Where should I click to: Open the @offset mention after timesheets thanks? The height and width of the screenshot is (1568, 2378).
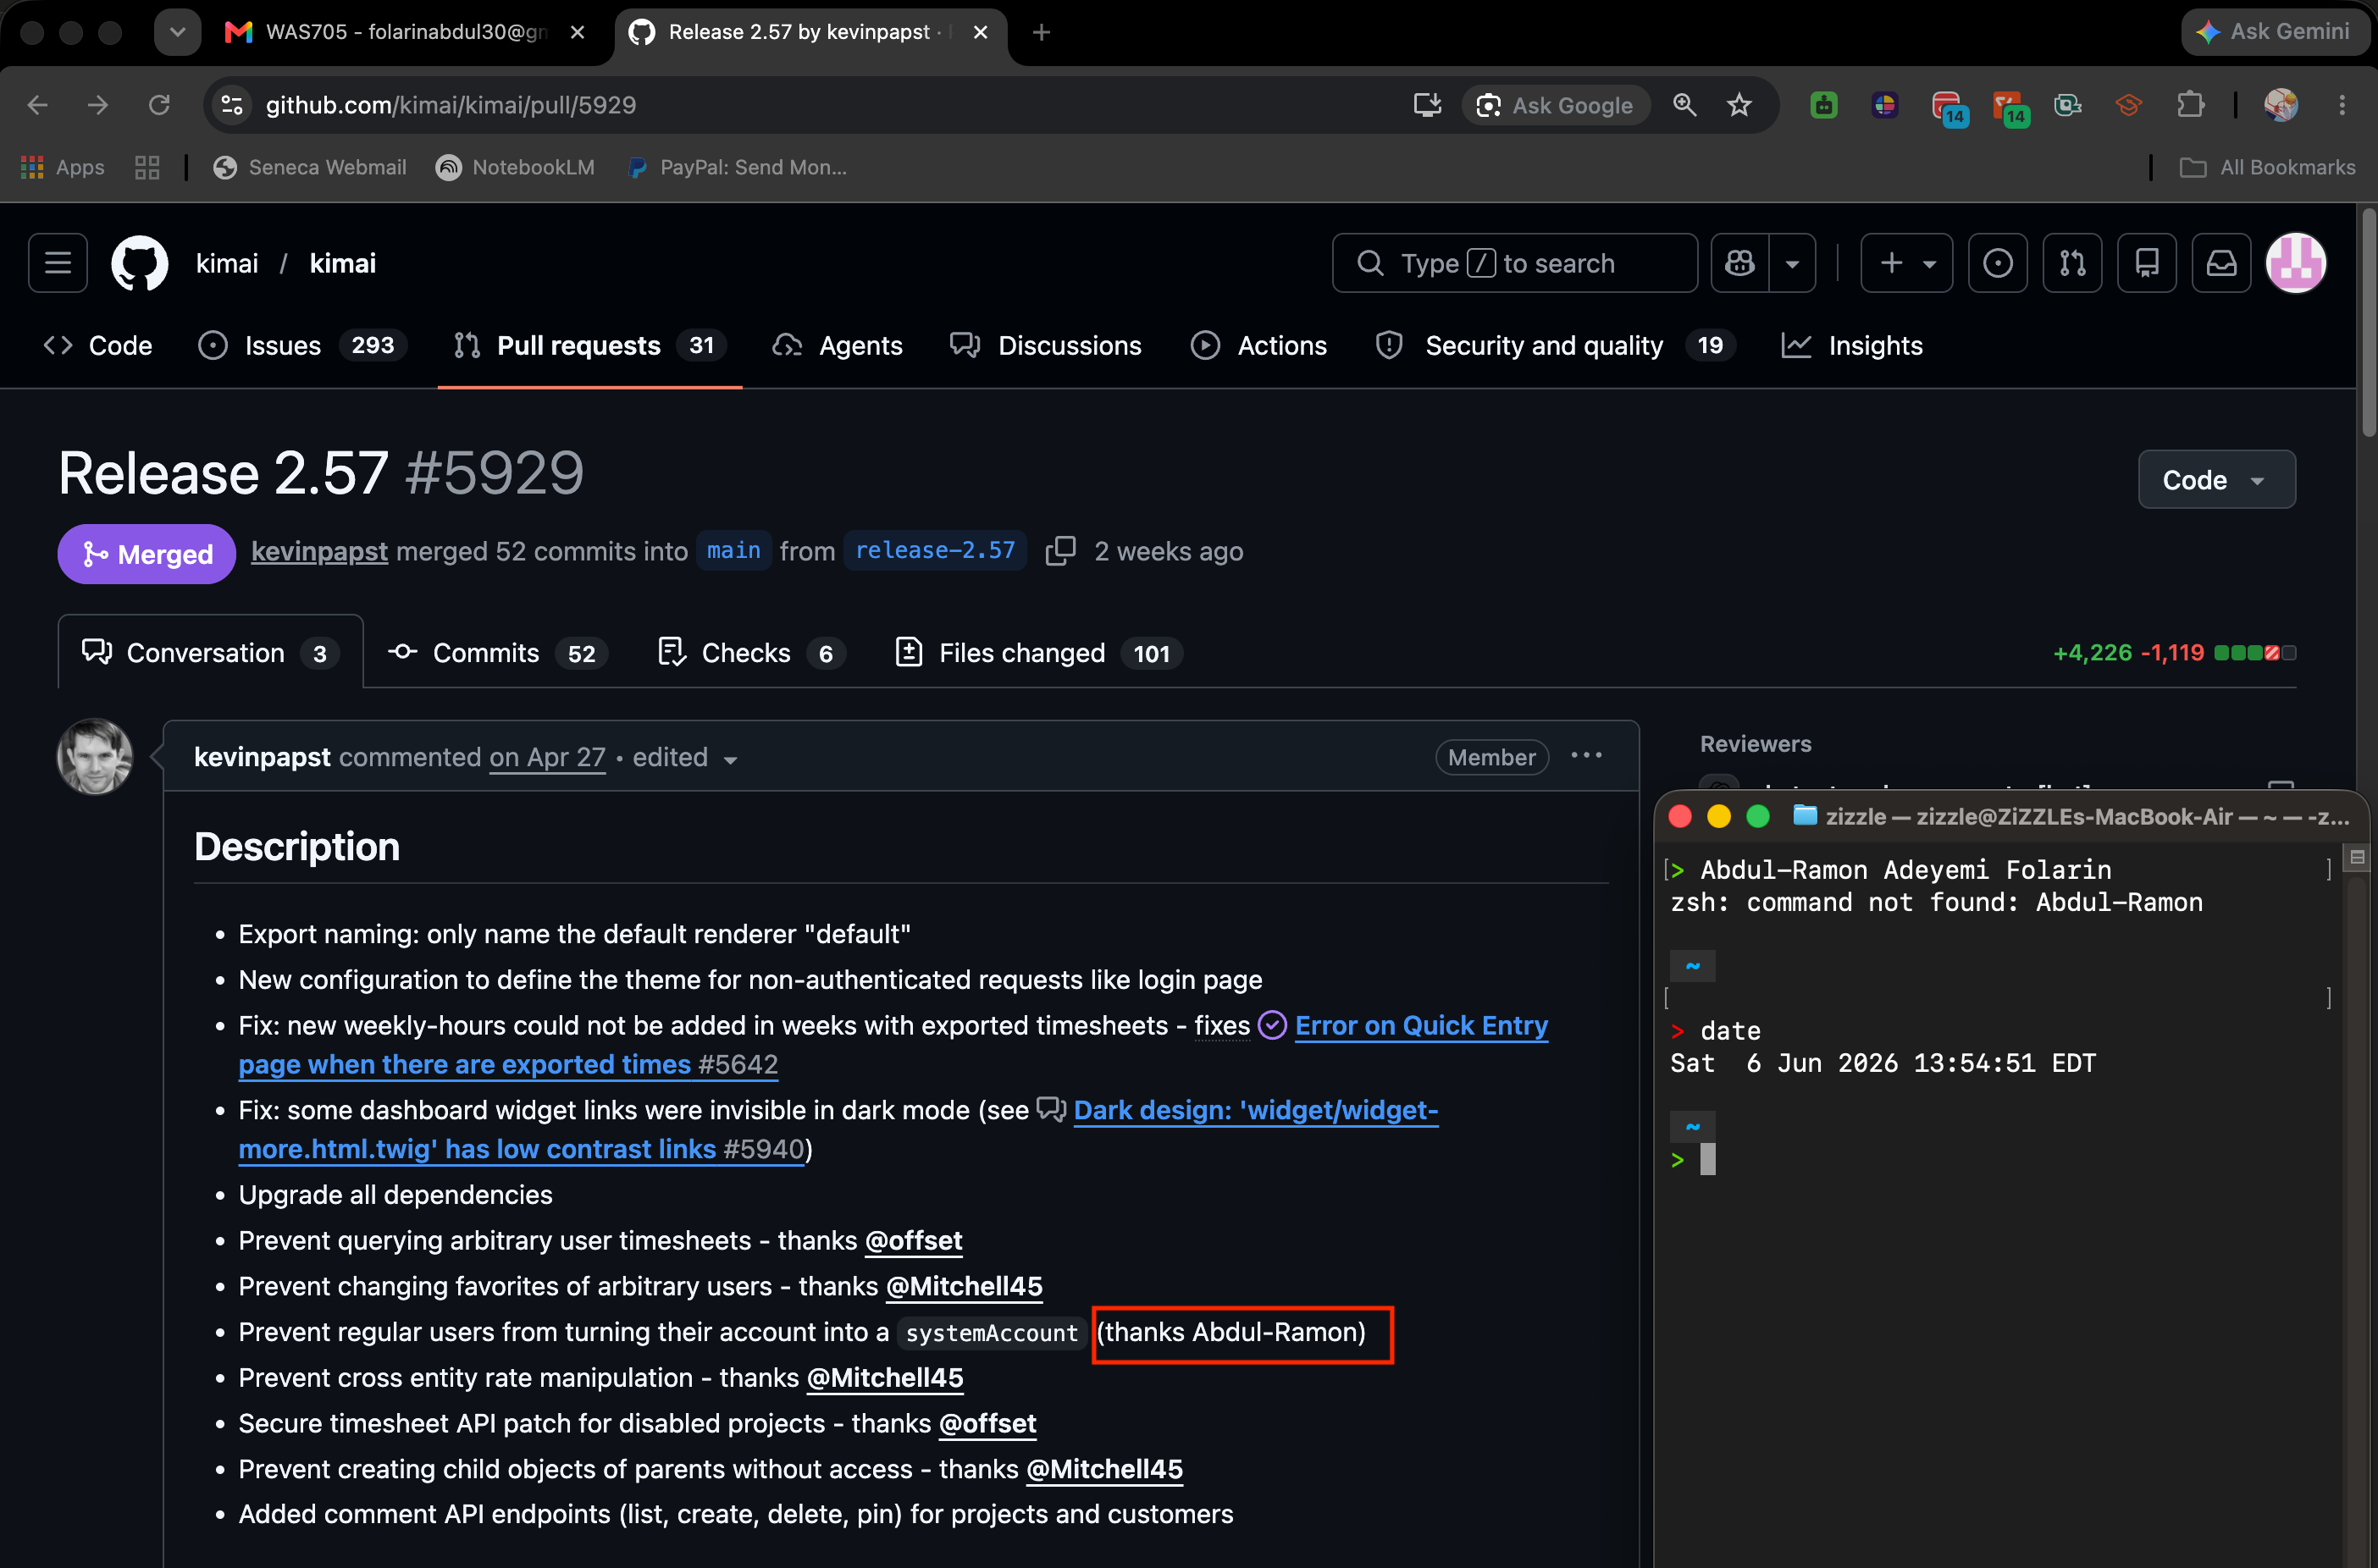click(x=912, y=1241)
